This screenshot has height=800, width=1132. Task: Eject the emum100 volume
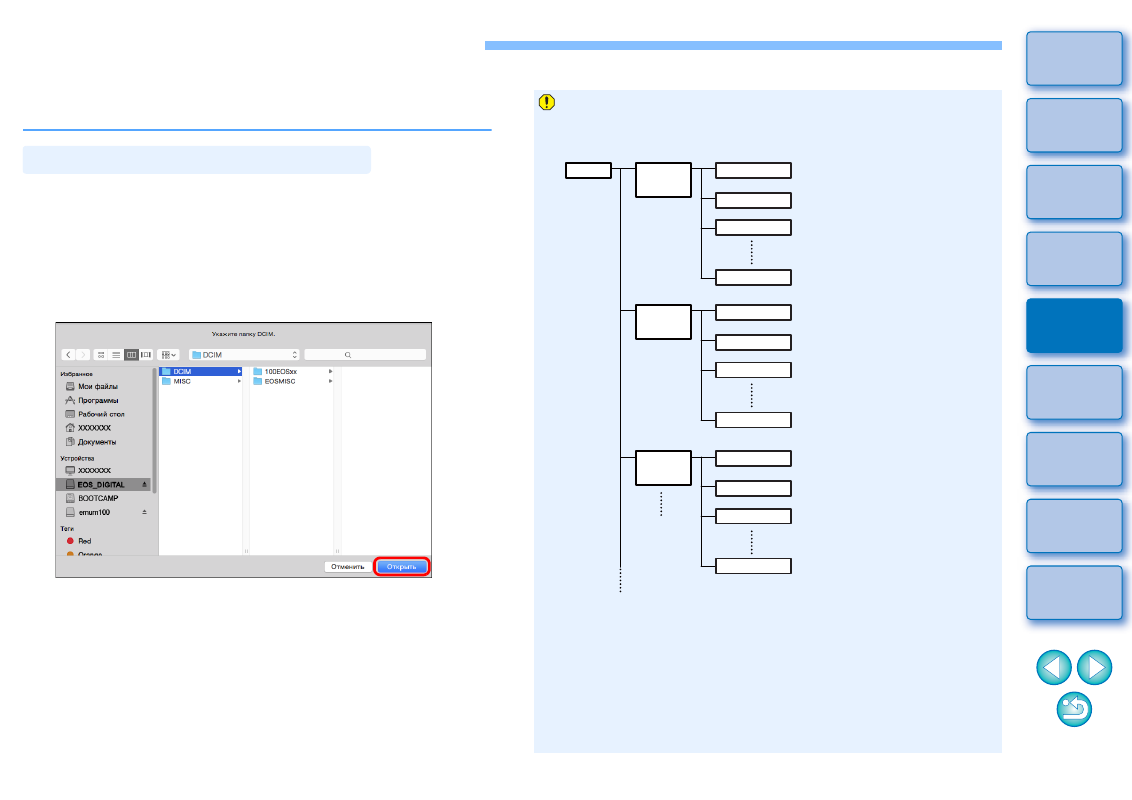pyautogui.click(x=144, y=512)
